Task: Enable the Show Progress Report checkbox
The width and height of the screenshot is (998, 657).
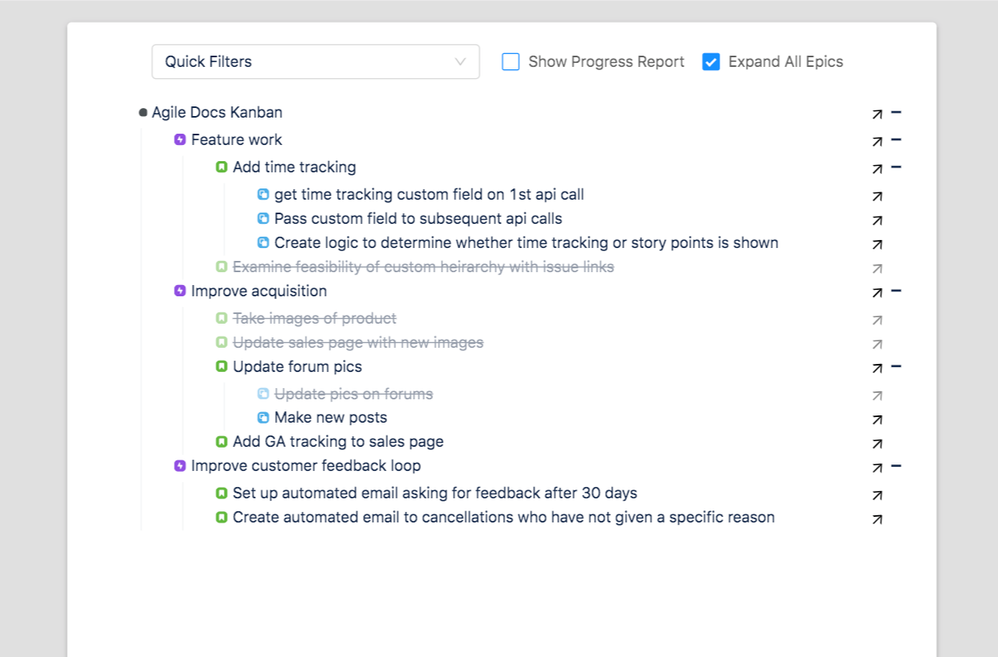Action: point(510,61)
